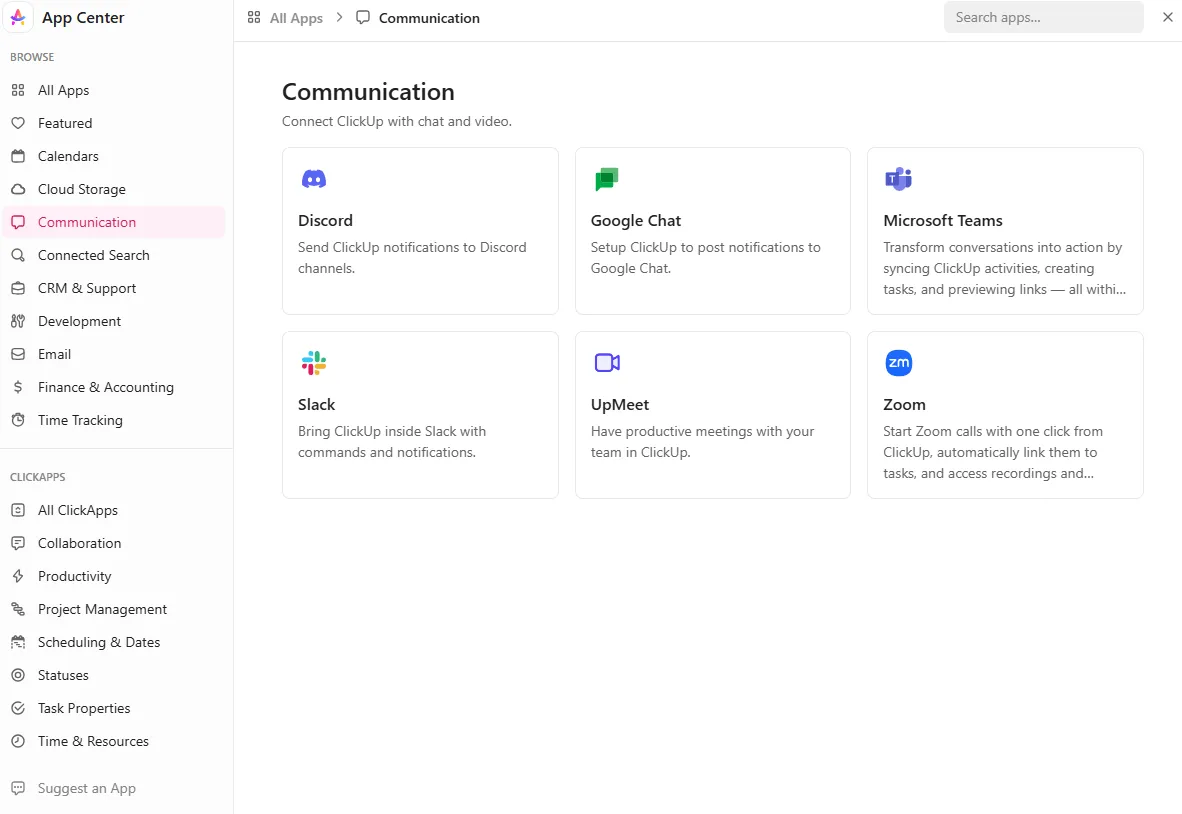Click the Finance & Accounting dollar icon
This screenshot has width=1182, height=814.
tap(18, 387)
